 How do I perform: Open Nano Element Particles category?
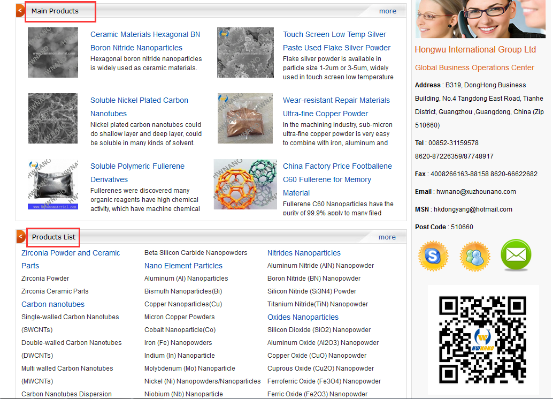[x=183, y=266]
